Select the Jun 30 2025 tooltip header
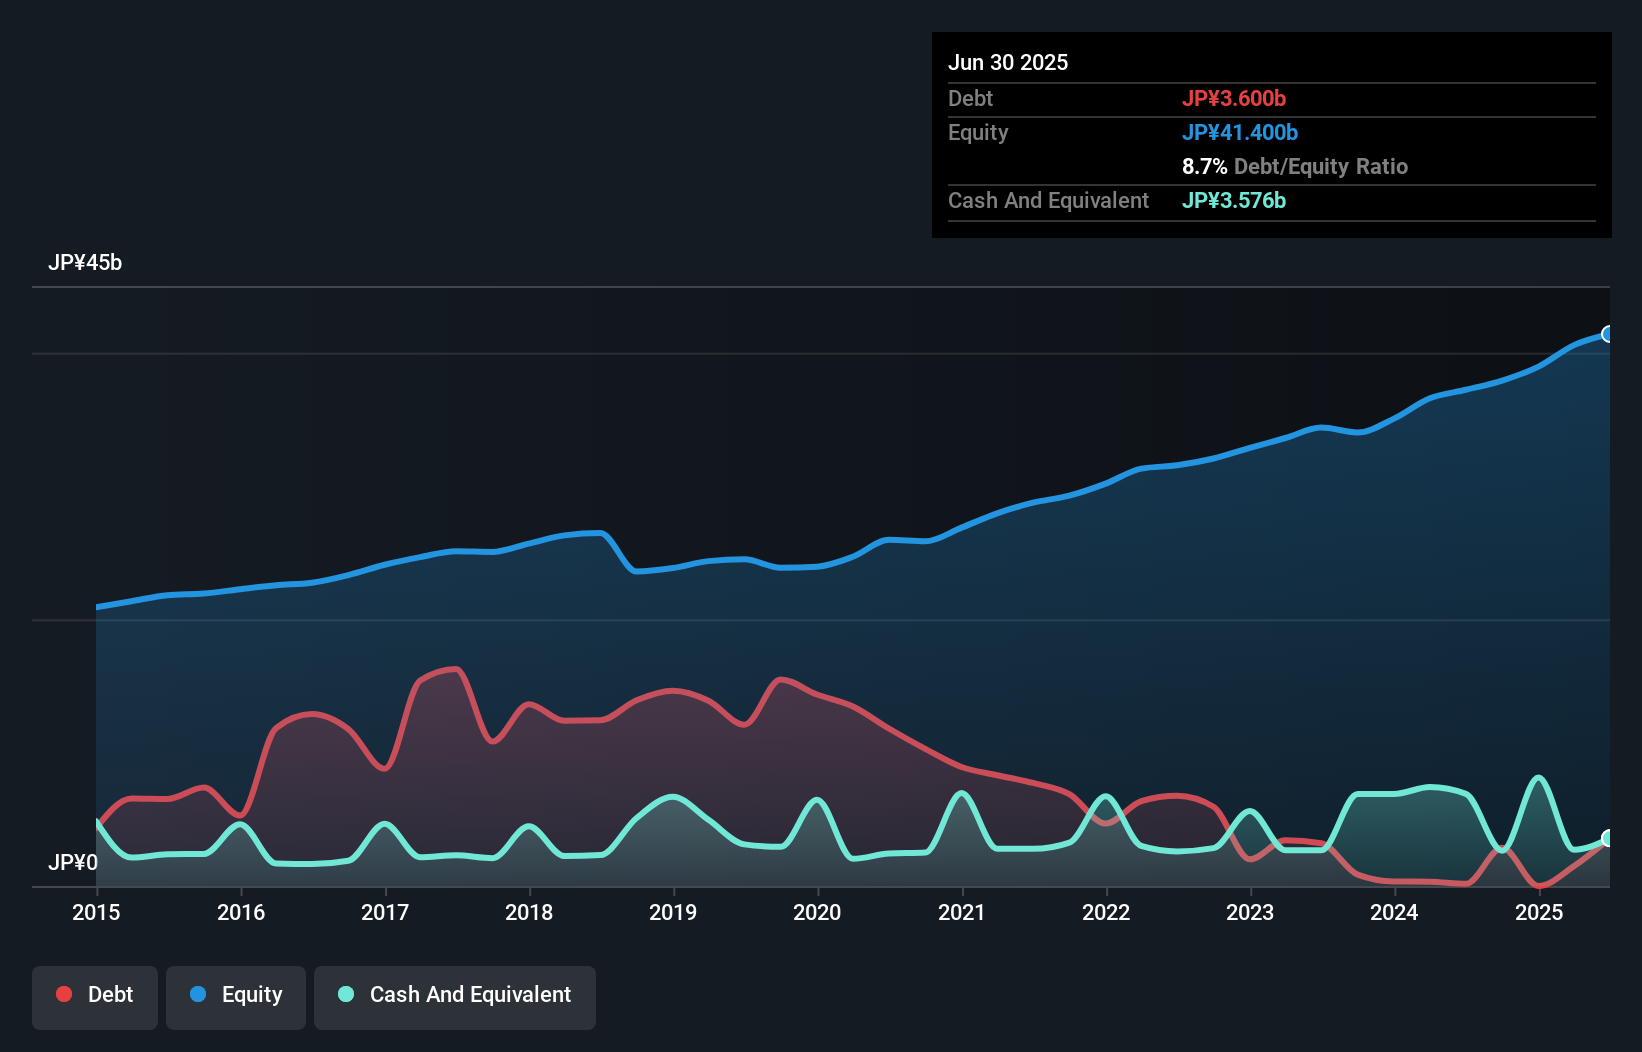This screenshot has height=1052, width=1642. [1008, 62]
